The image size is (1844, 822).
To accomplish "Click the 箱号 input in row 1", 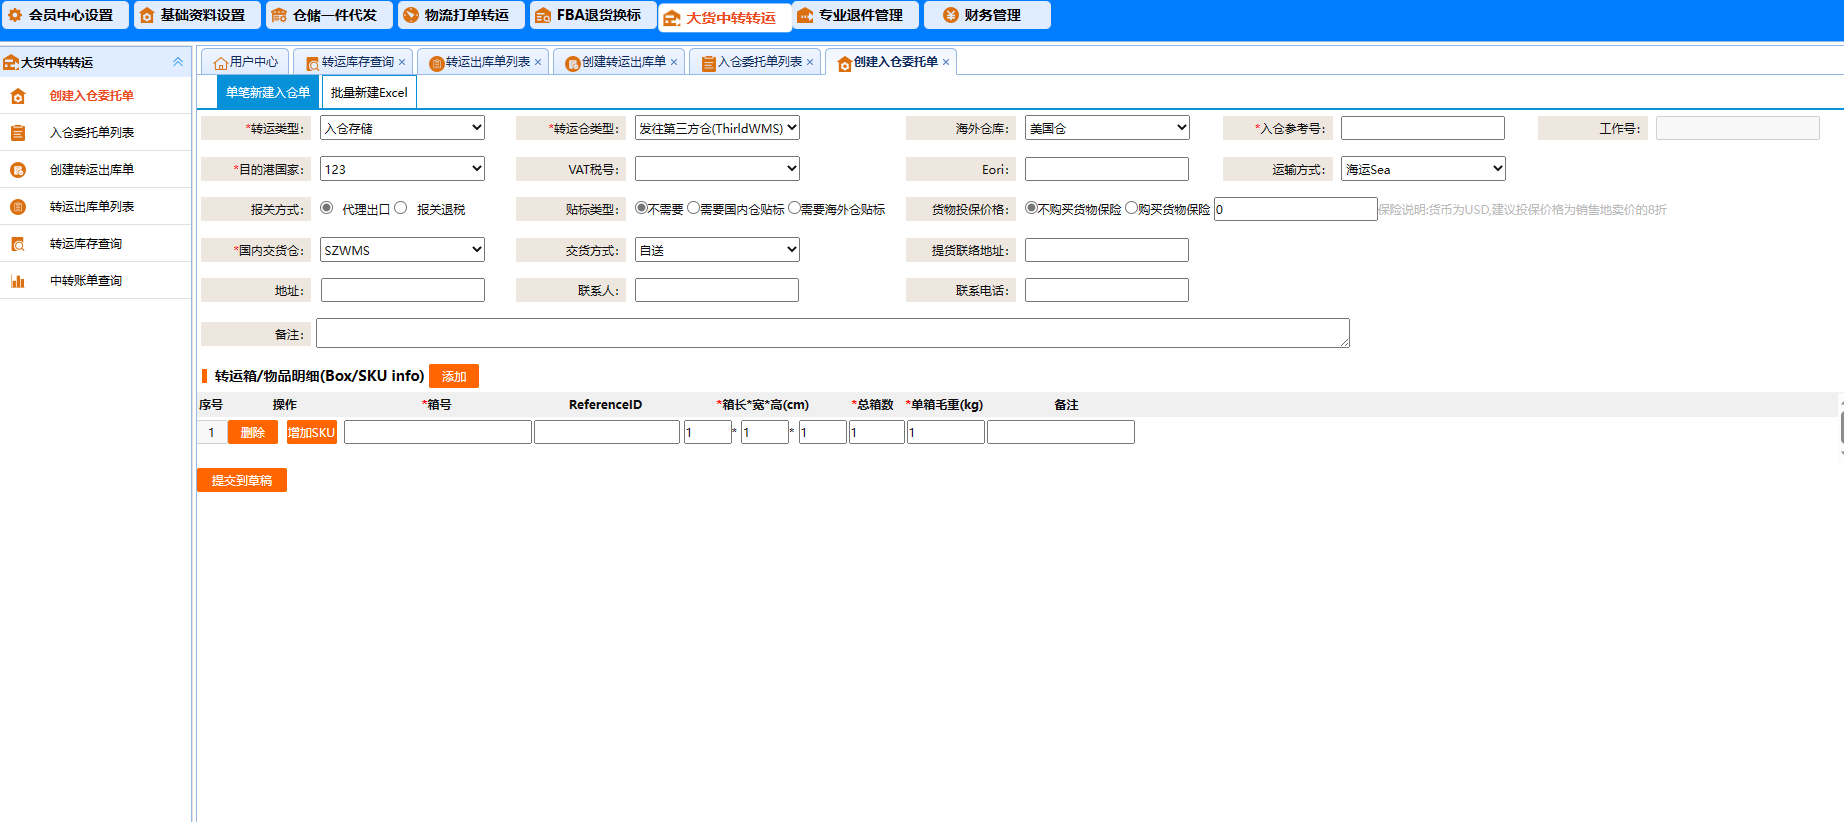I will click(x=438, y=432).
